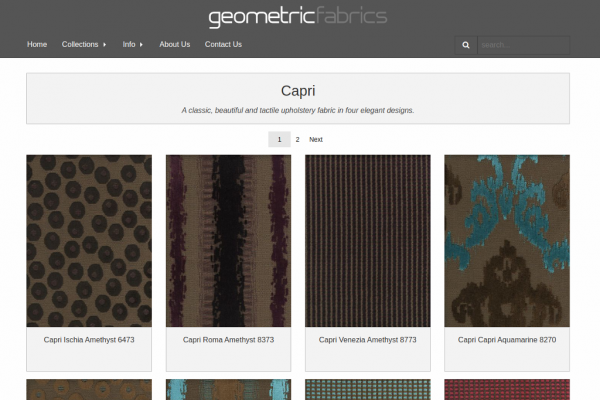This screenshot has width=600, height=400.
Task: Open Capri Capri Aquamarine fabric image
Action: pos(507,240)
